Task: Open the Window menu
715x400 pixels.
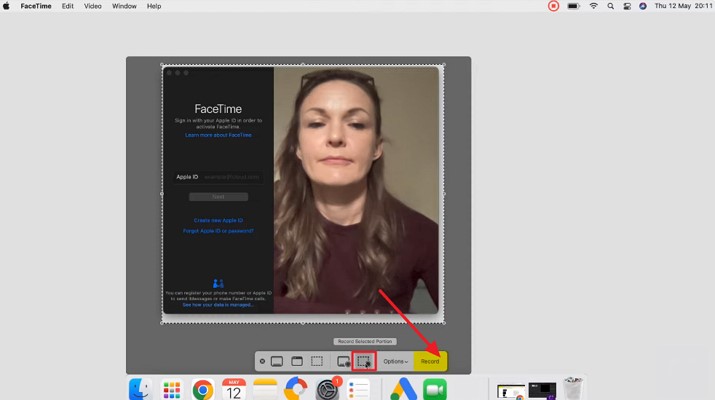Action: pyautogui.click(x=124, y=6)
